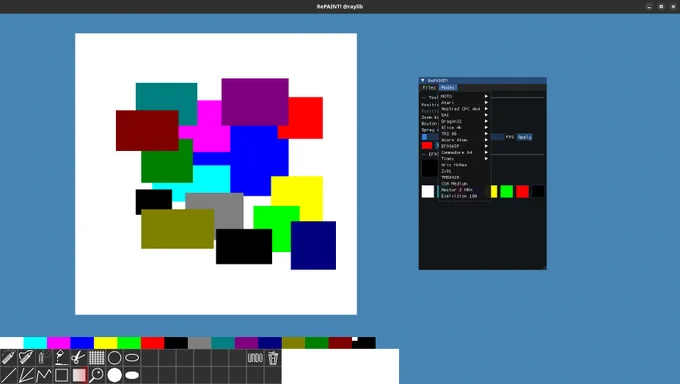Select the filled ellipse tool
The width and height of the screenshot is (680, 384).
click(132, 375)
